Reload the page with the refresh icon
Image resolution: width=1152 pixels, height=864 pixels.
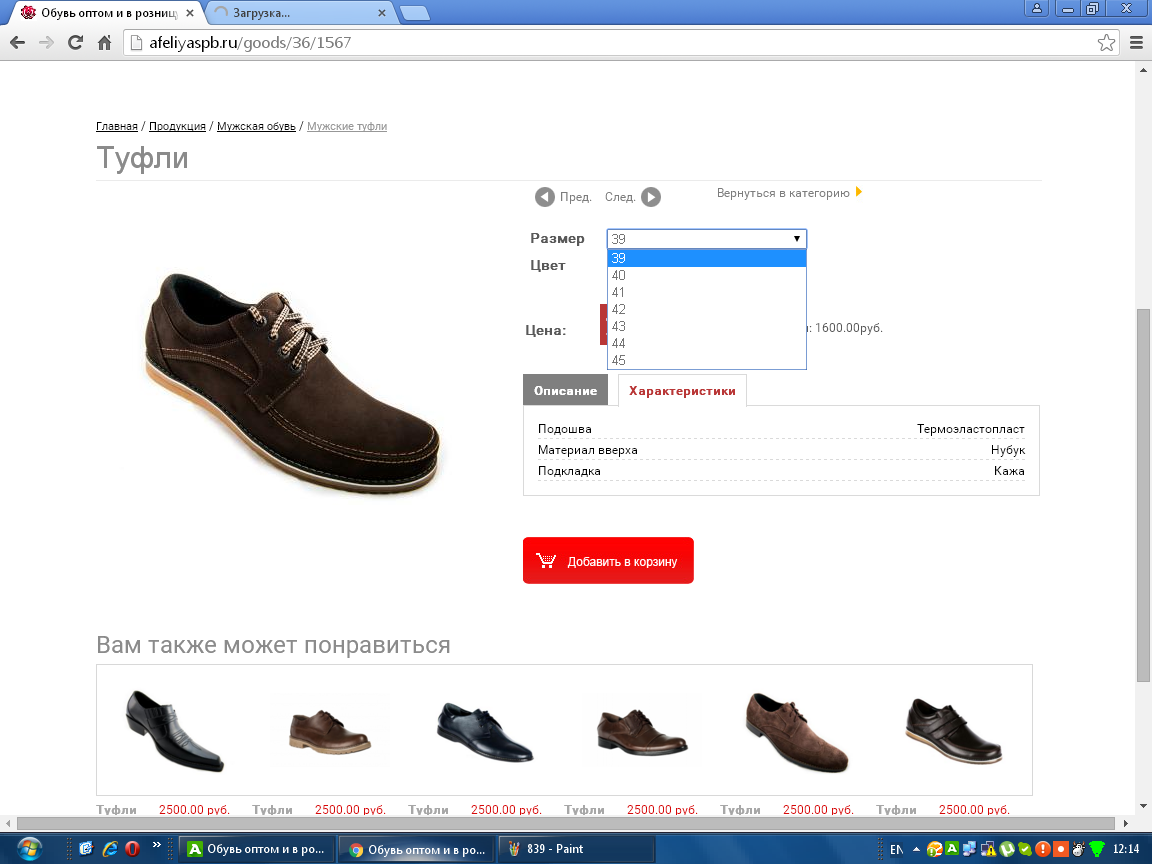75,43
